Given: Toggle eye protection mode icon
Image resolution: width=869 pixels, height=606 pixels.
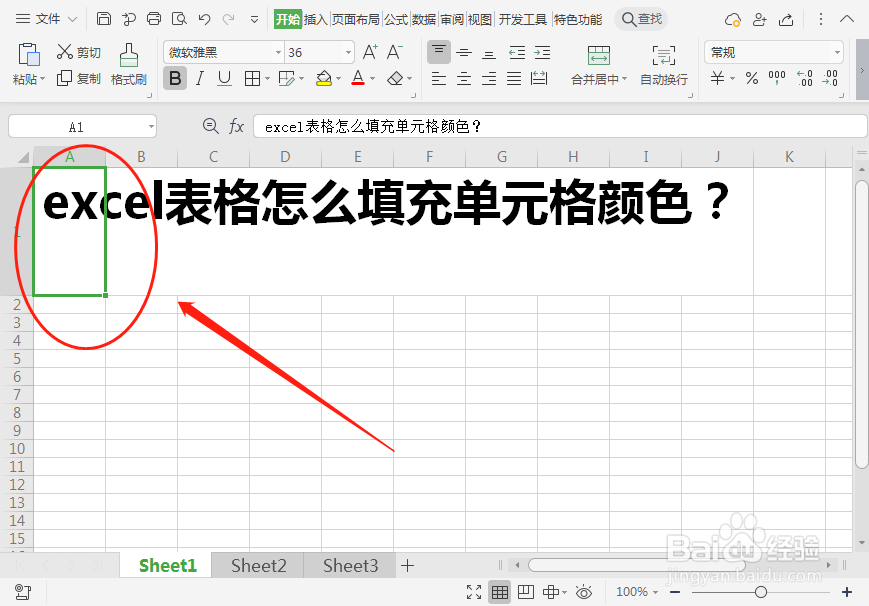Looking at the screenshot, I should tap(584, 592).
